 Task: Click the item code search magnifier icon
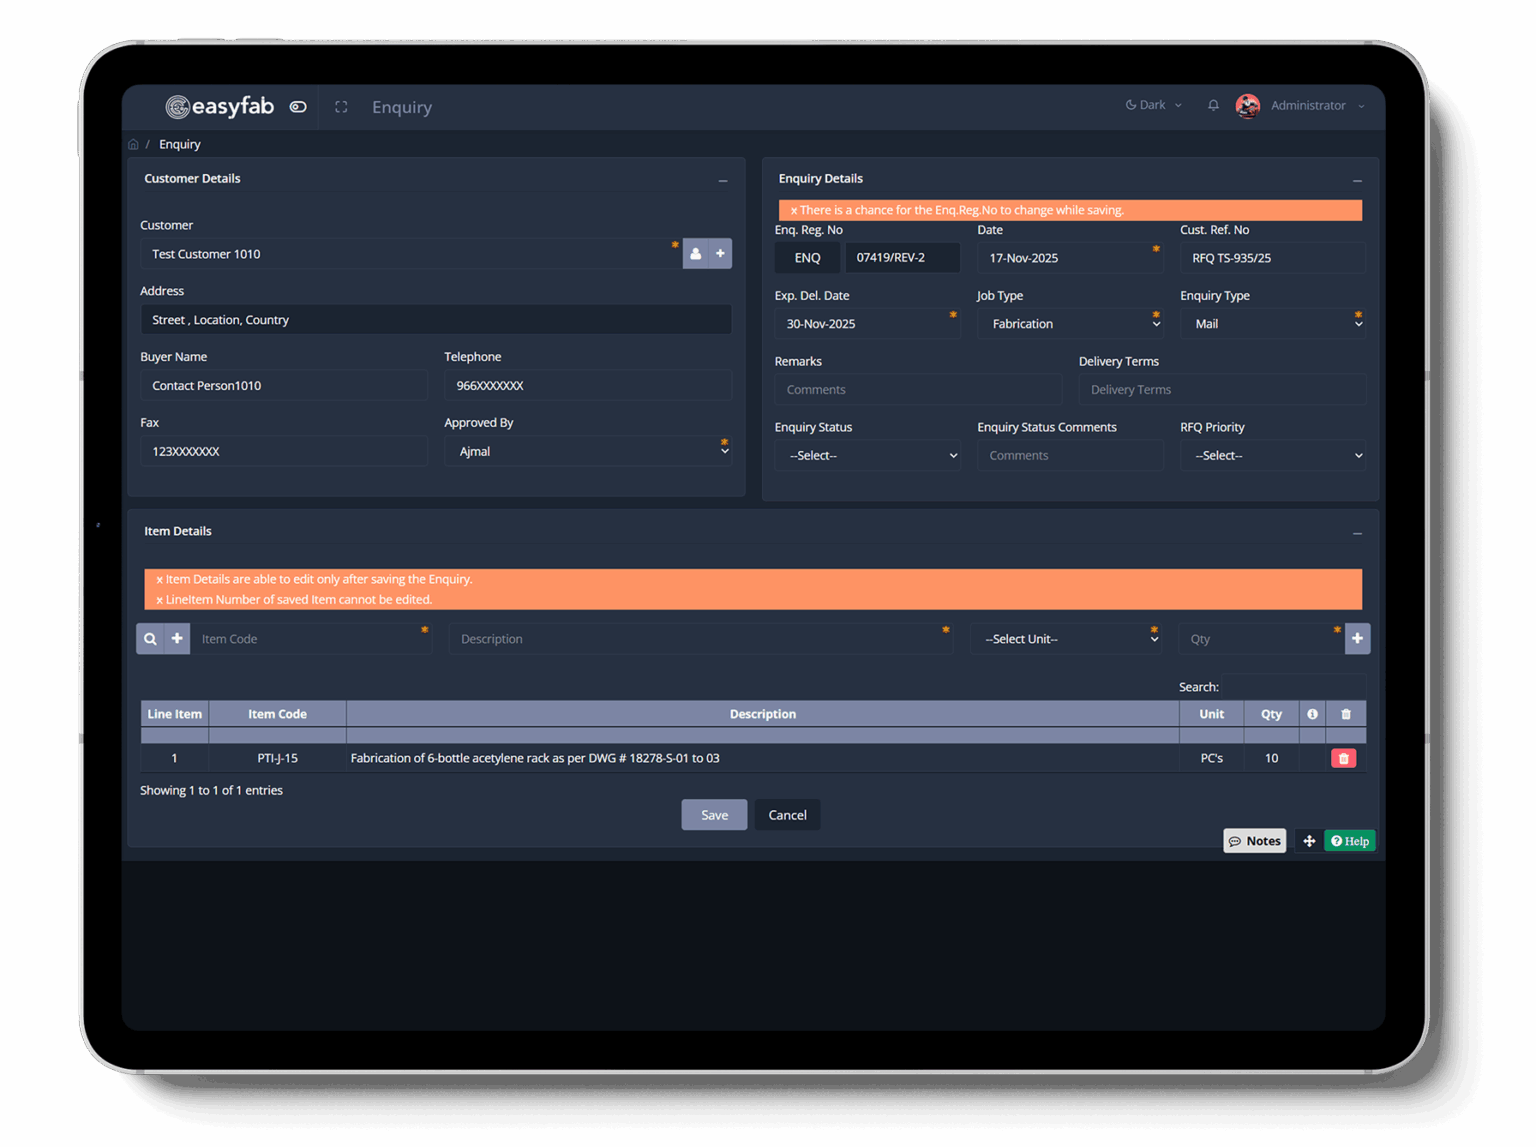pyautogui.click(x=150, y=639)
